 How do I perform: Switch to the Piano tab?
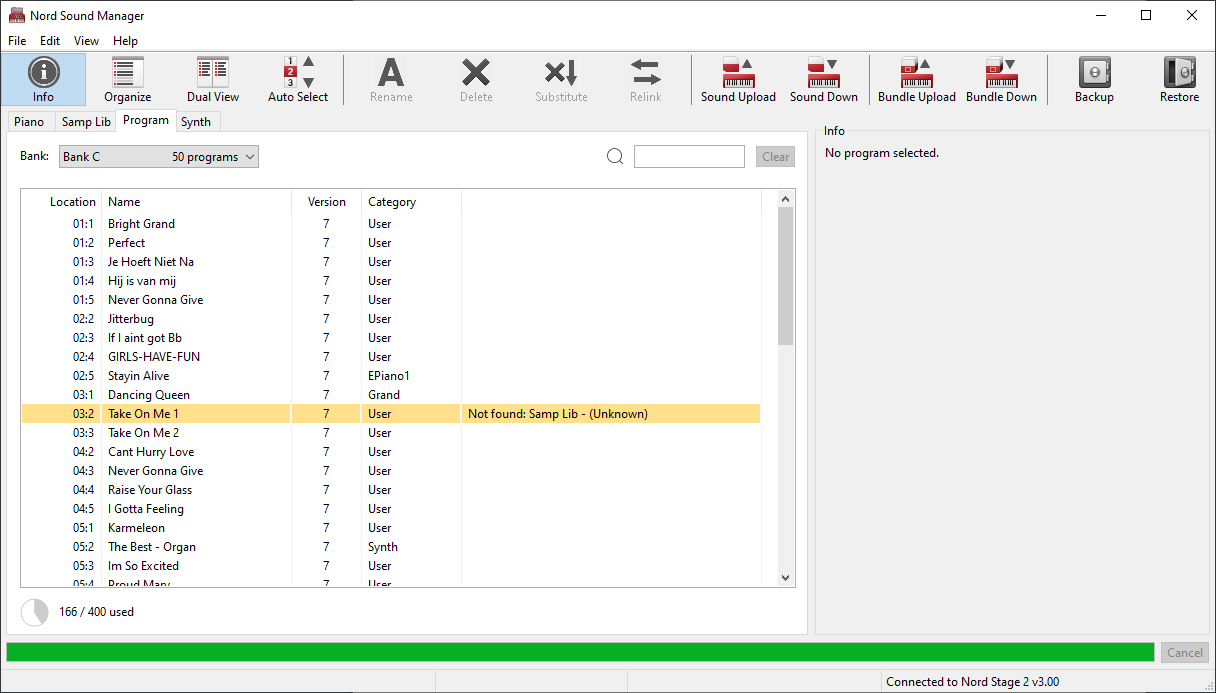pos(29,122)
